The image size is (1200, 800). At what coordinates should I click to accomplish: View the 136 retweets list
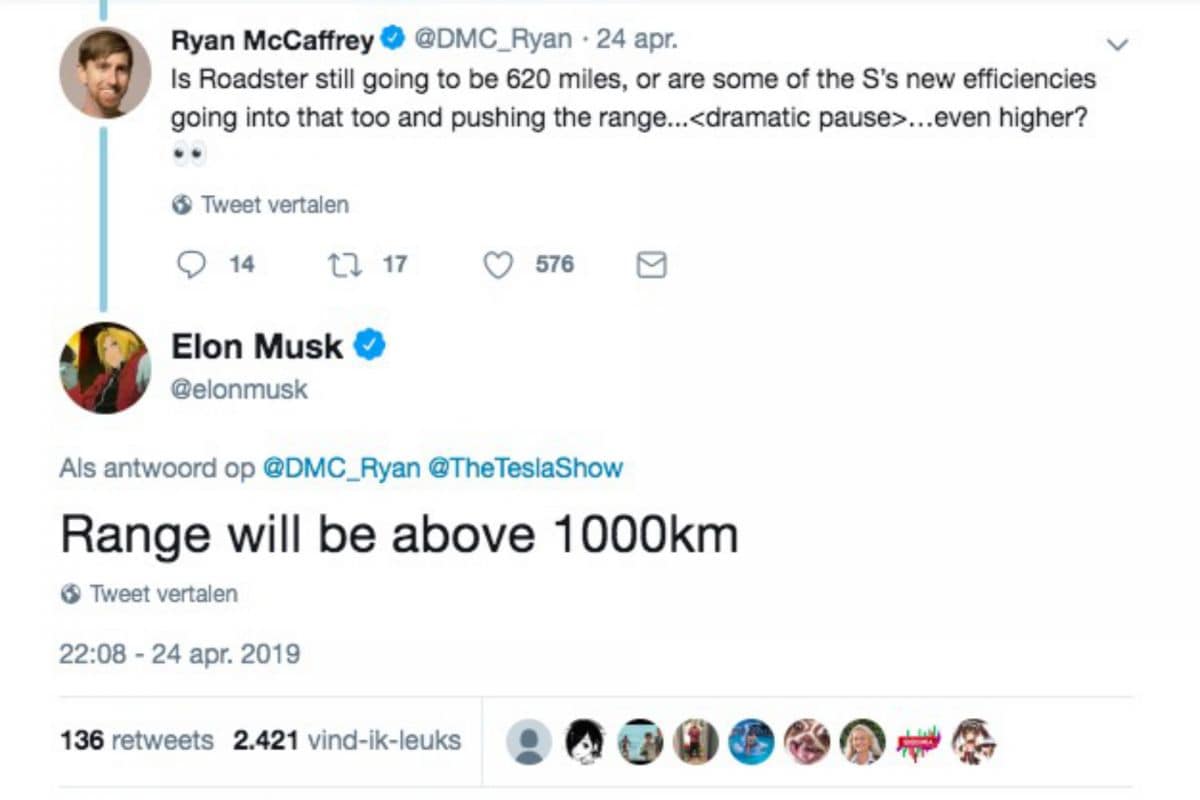point(137,741)
